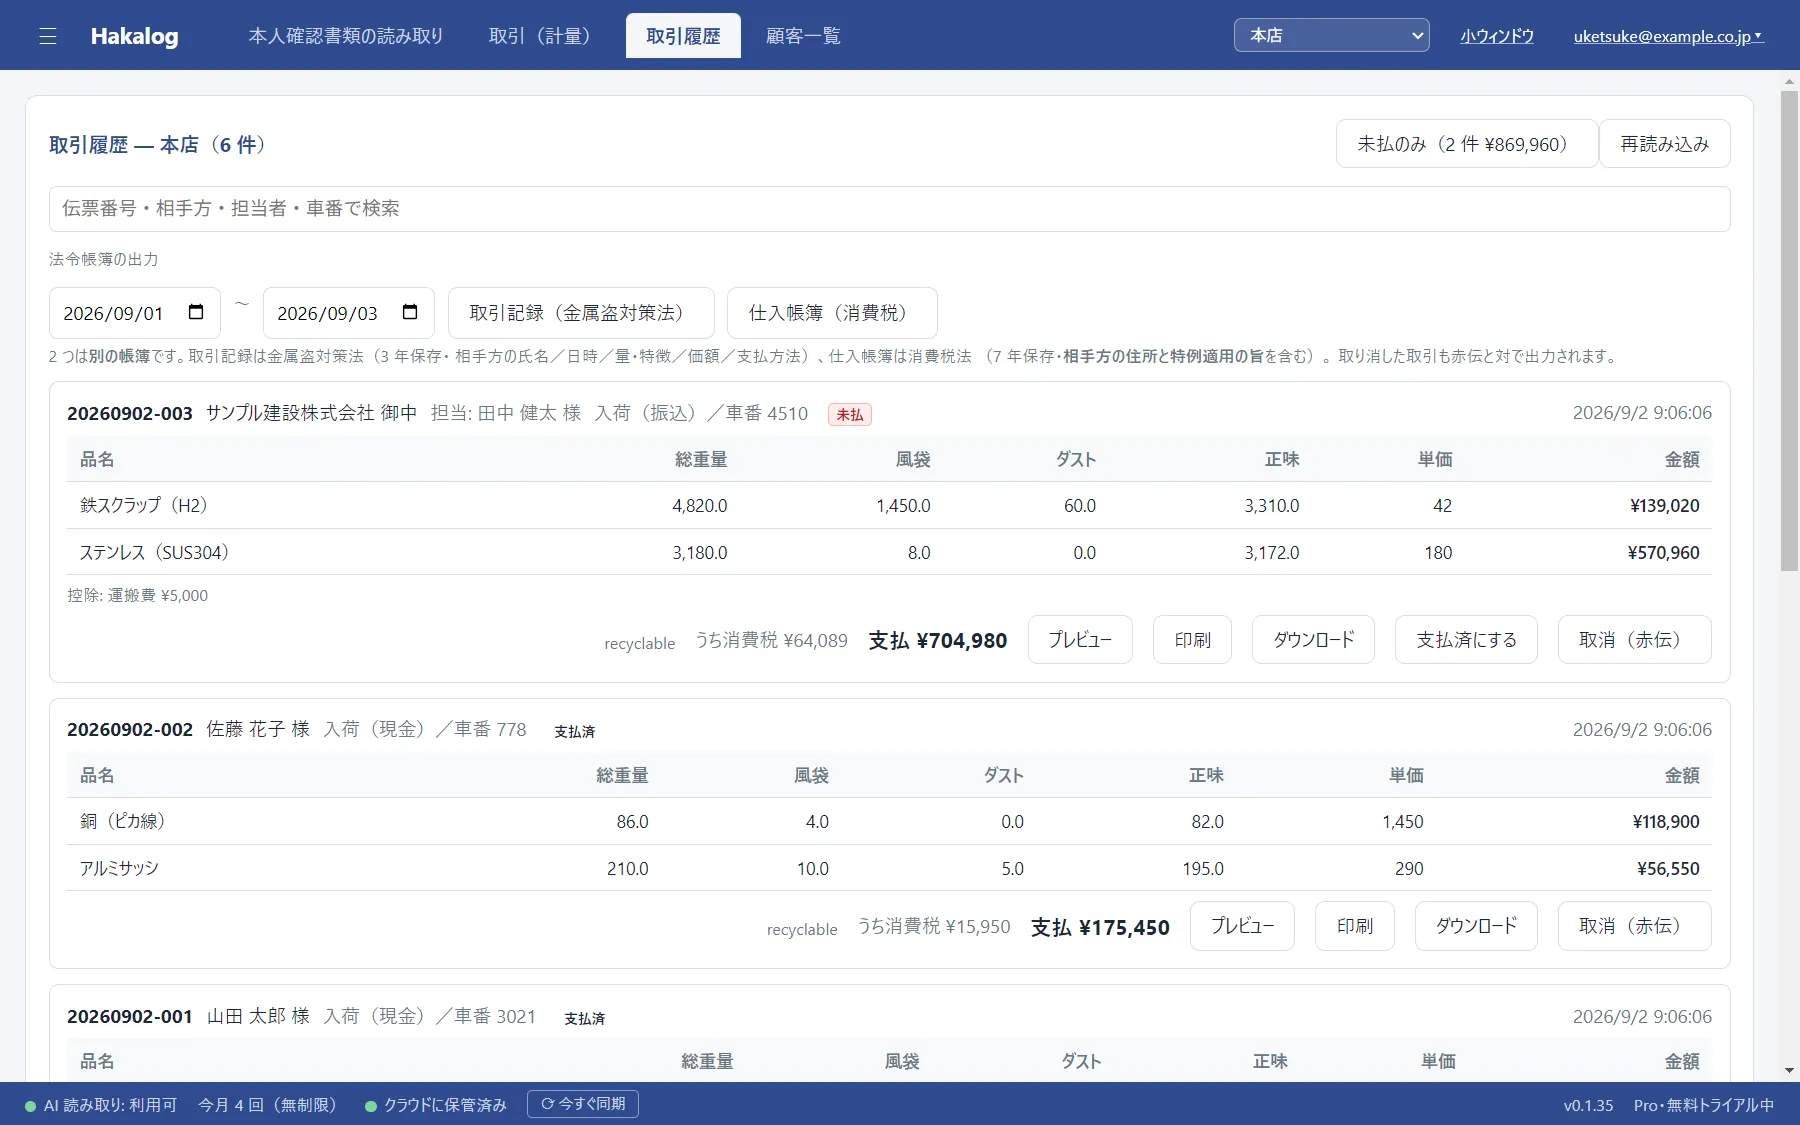Click the 未払 badge on 20260902-003
Viewport: 1800px width, 1125px height.
(850, 414)
